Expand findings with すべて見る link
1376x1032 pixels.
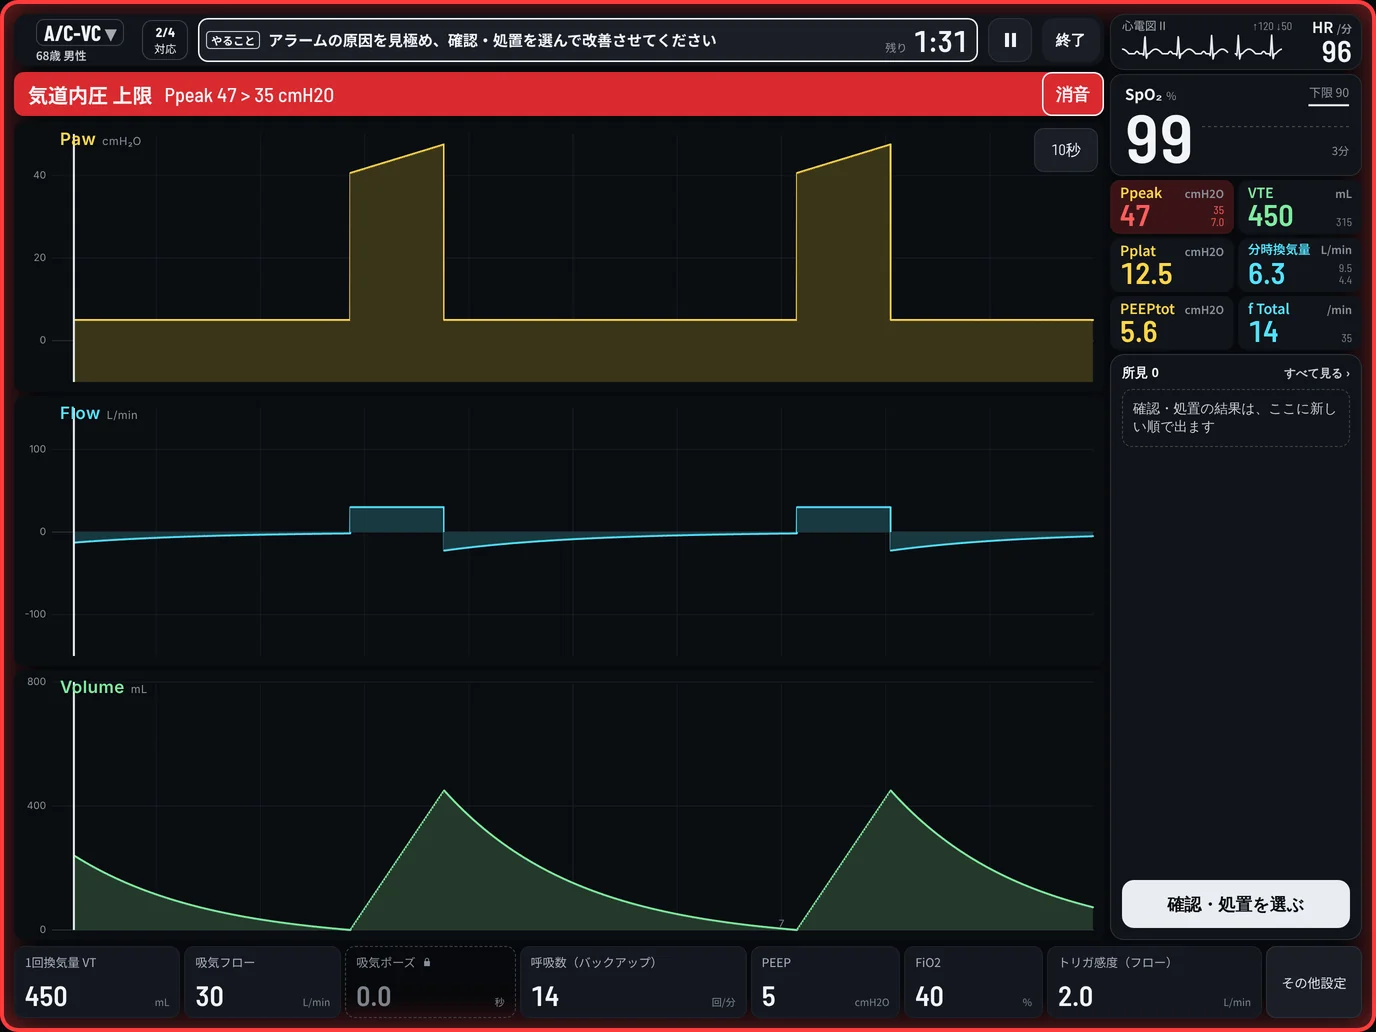pos(1316,373)
